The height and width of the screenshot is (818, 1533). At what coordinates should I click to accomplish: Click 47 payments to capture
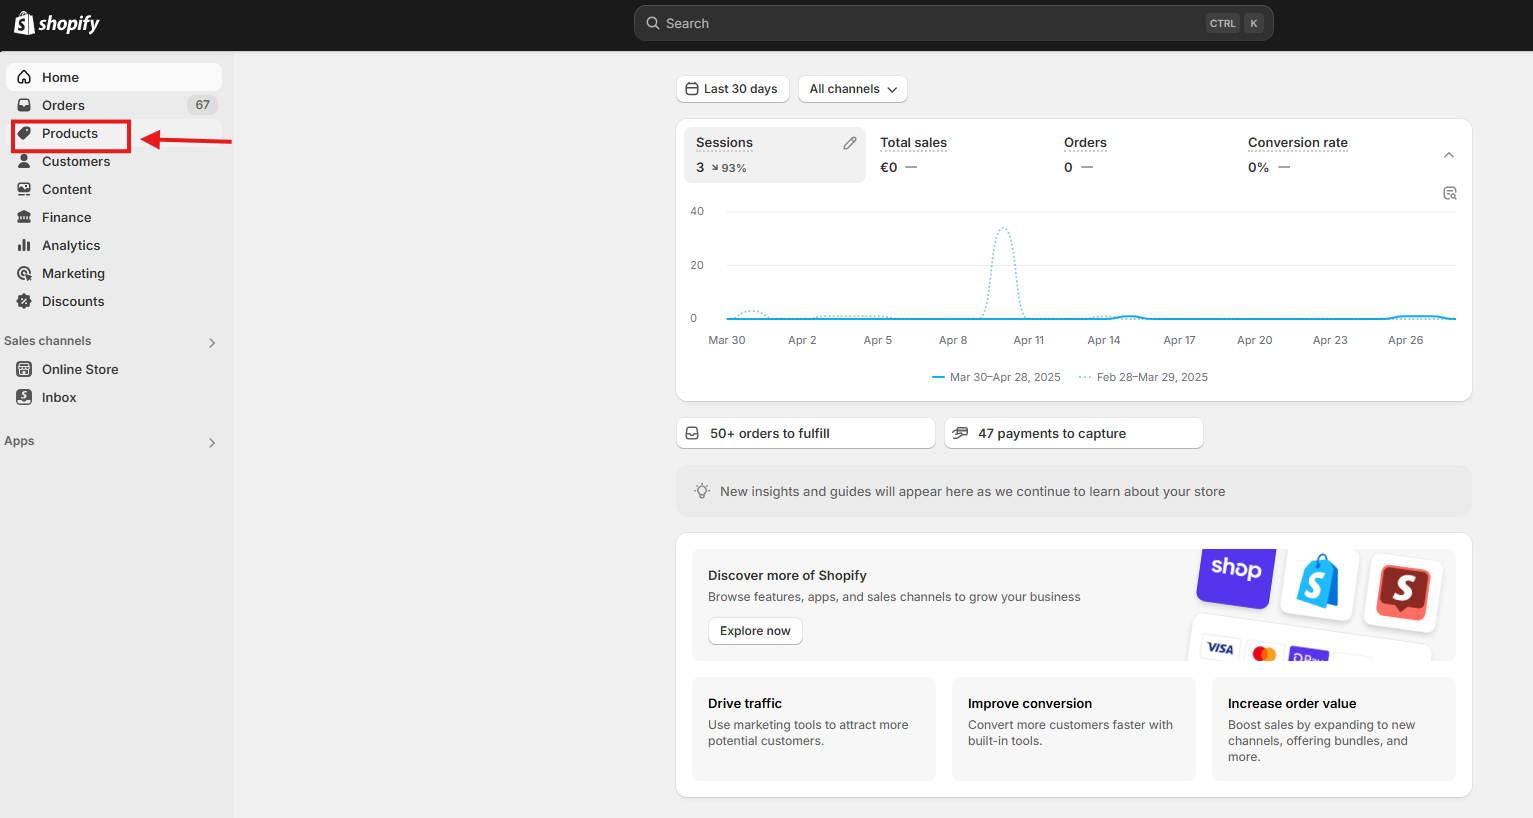(x=1074, y=433)
